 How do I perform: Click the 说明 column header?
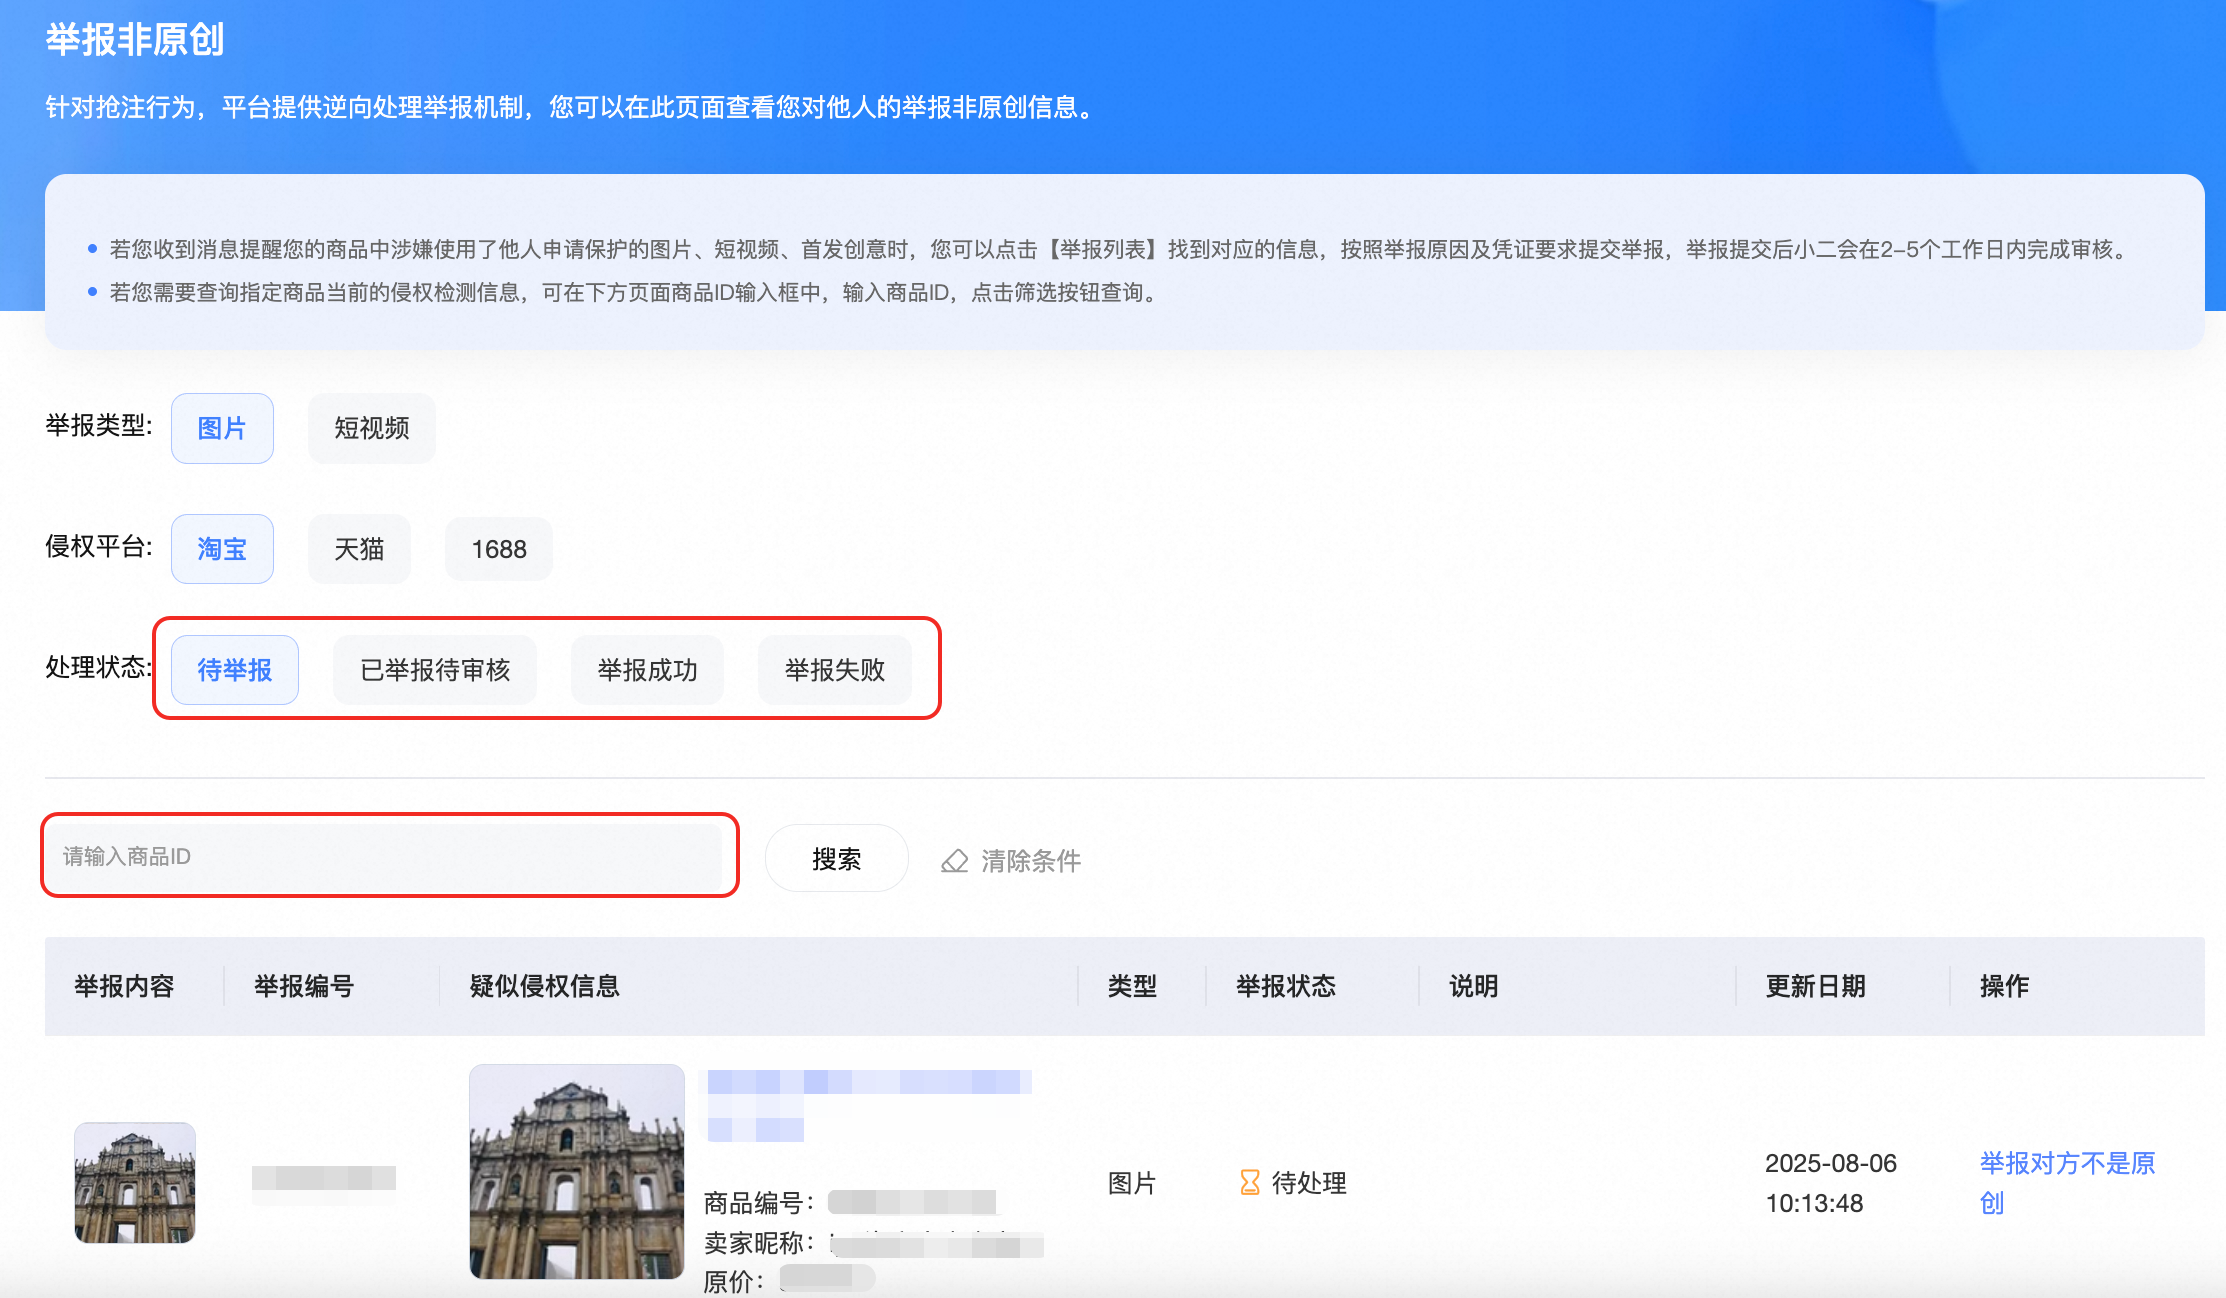tap(1474, 986)
